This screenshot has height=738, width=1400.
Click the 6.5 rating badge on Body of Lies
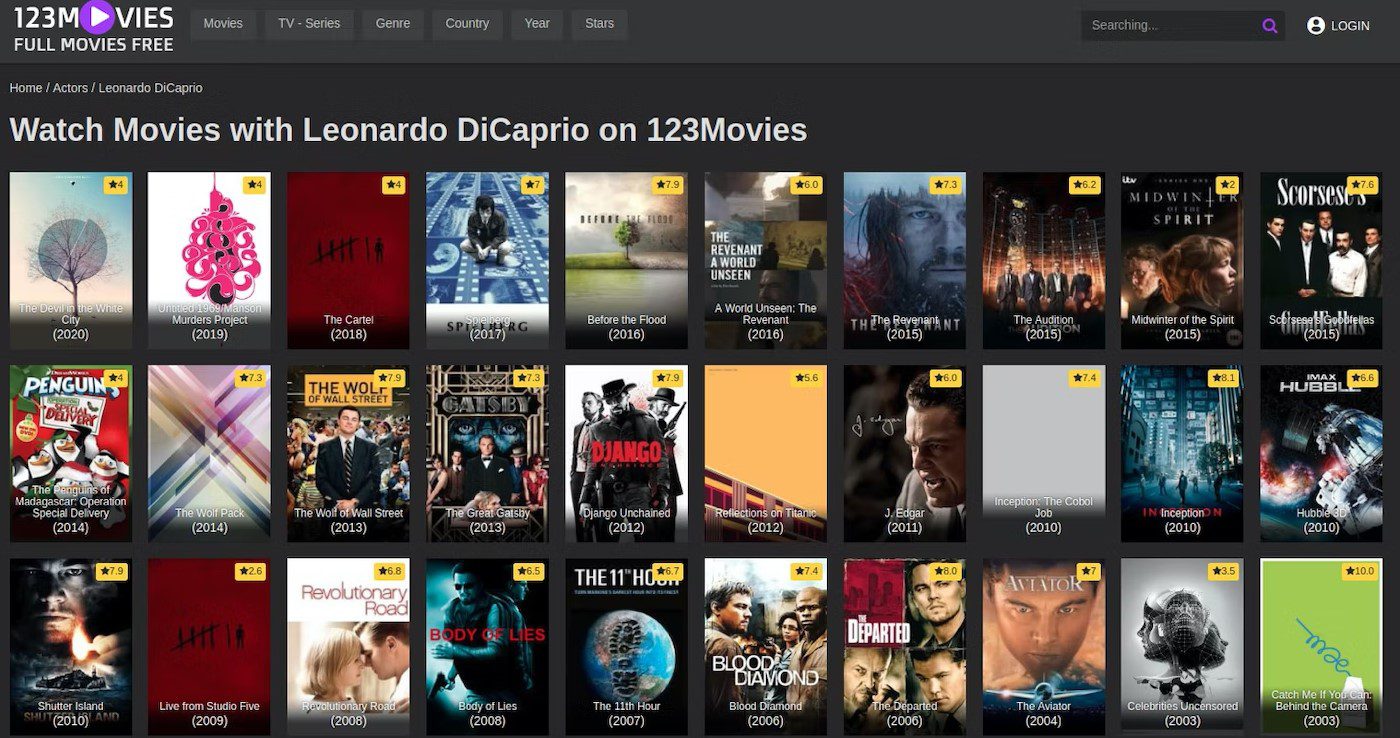(x=527, y=571)
